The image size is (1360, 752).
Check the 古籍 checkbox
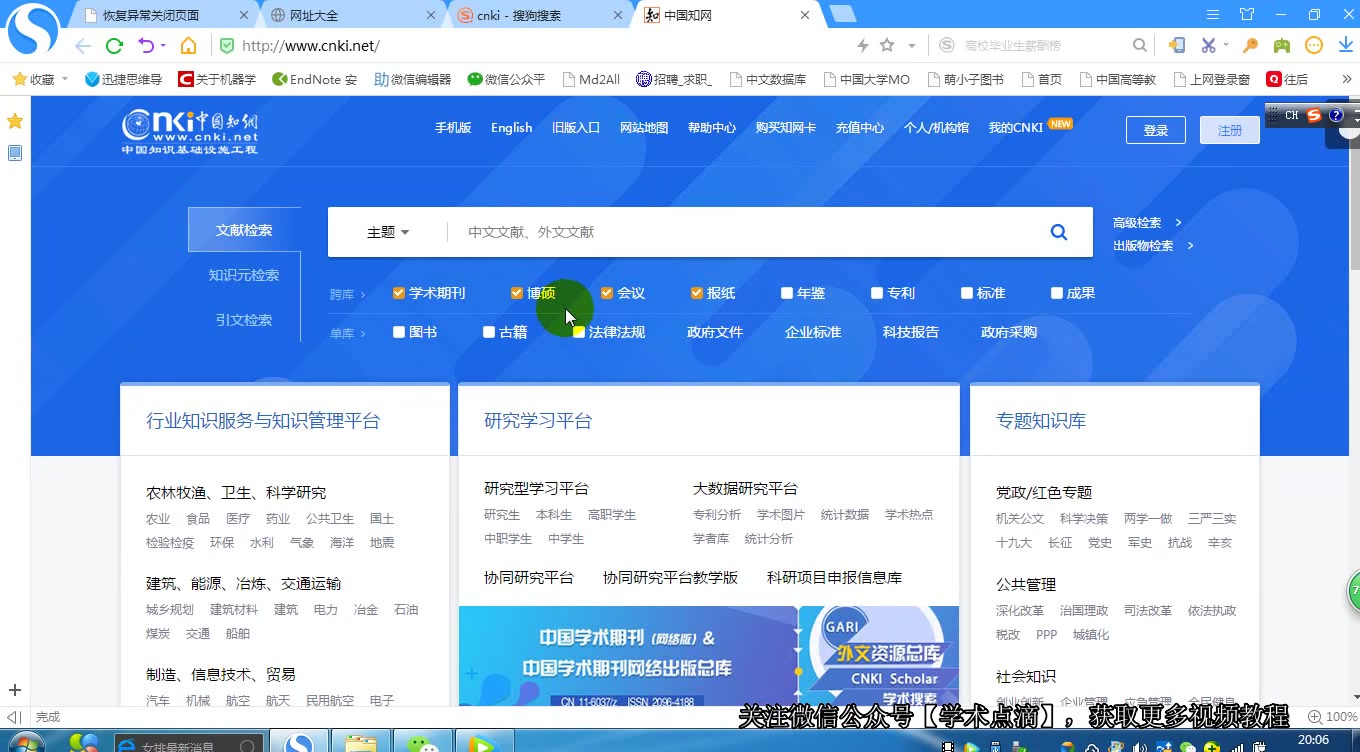(x=489, y=332)
